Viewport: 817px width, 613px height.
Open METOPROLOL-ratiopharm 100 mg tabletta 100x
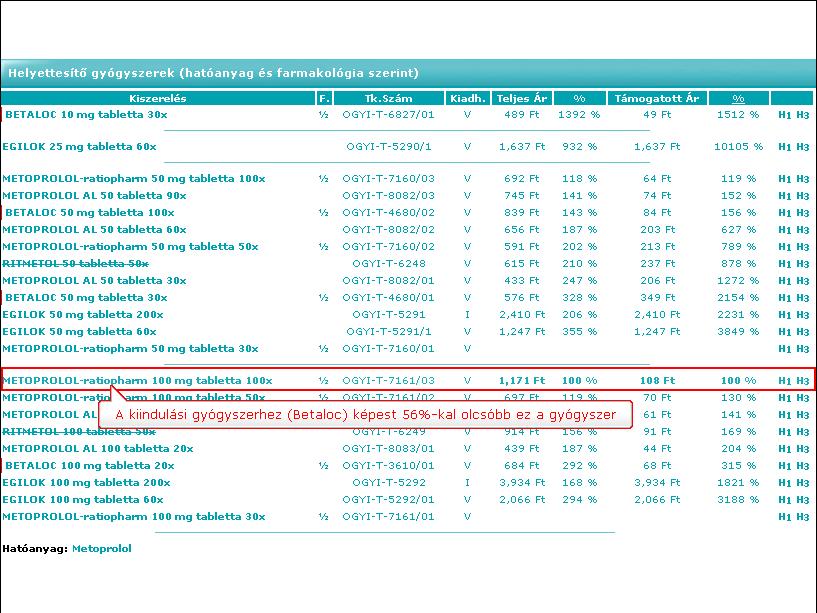click(x=137, y=381)
